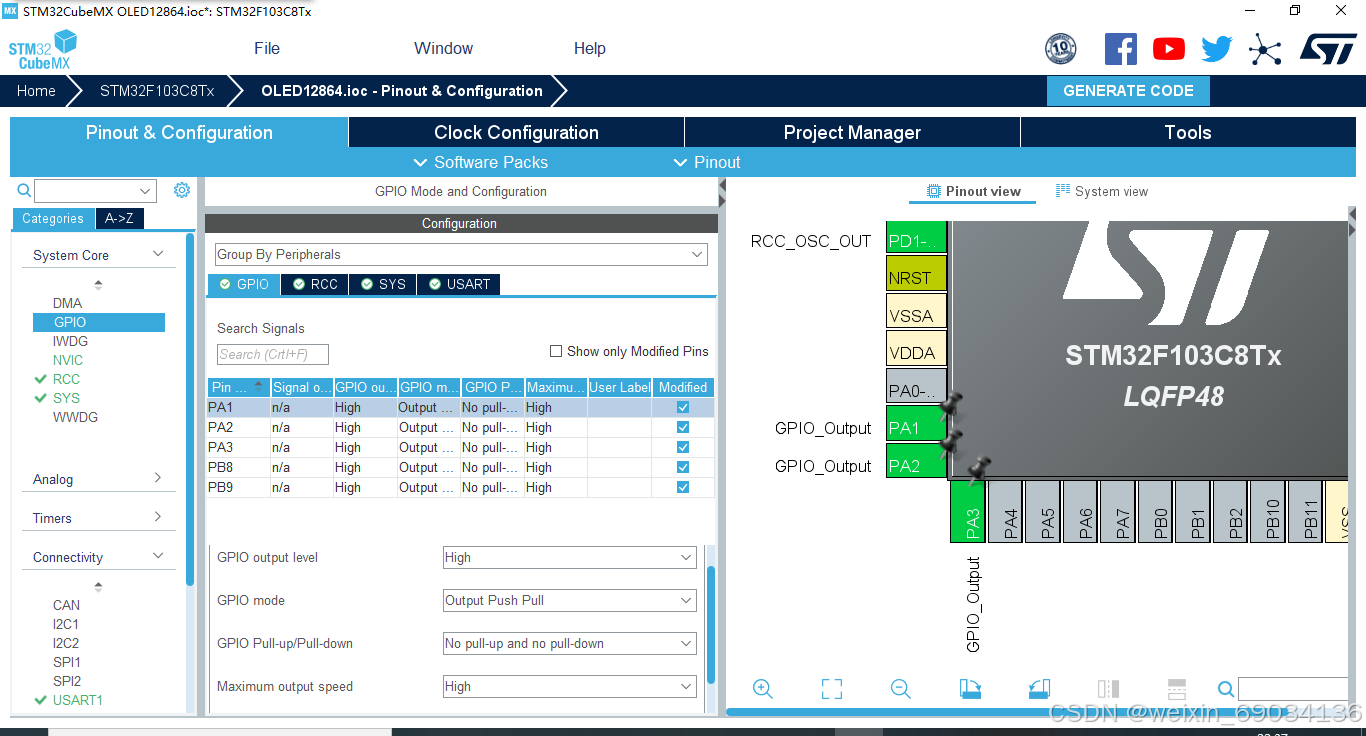The width and height of the screenshot is (1366, 736).
Task: Click the PA7 pin on the chip
Action: click(x=1118, y=512)
